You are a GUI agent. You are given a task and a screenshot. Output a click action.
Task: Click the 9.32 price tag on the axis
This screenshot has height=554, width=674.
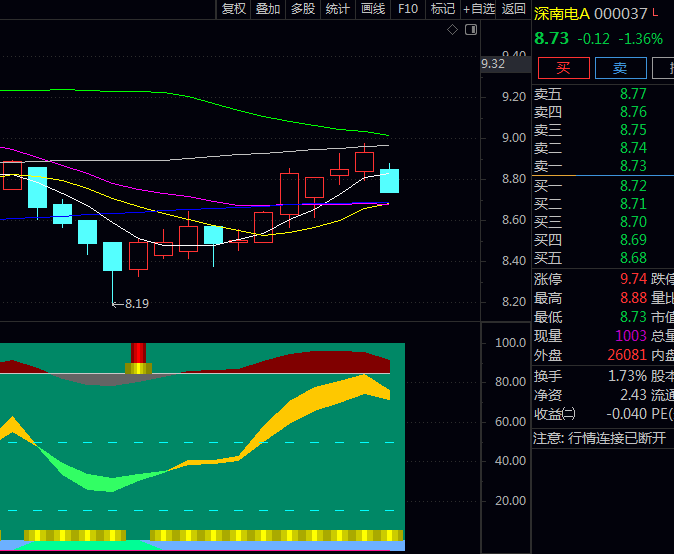pyautogui.click(x=493, y=63)
